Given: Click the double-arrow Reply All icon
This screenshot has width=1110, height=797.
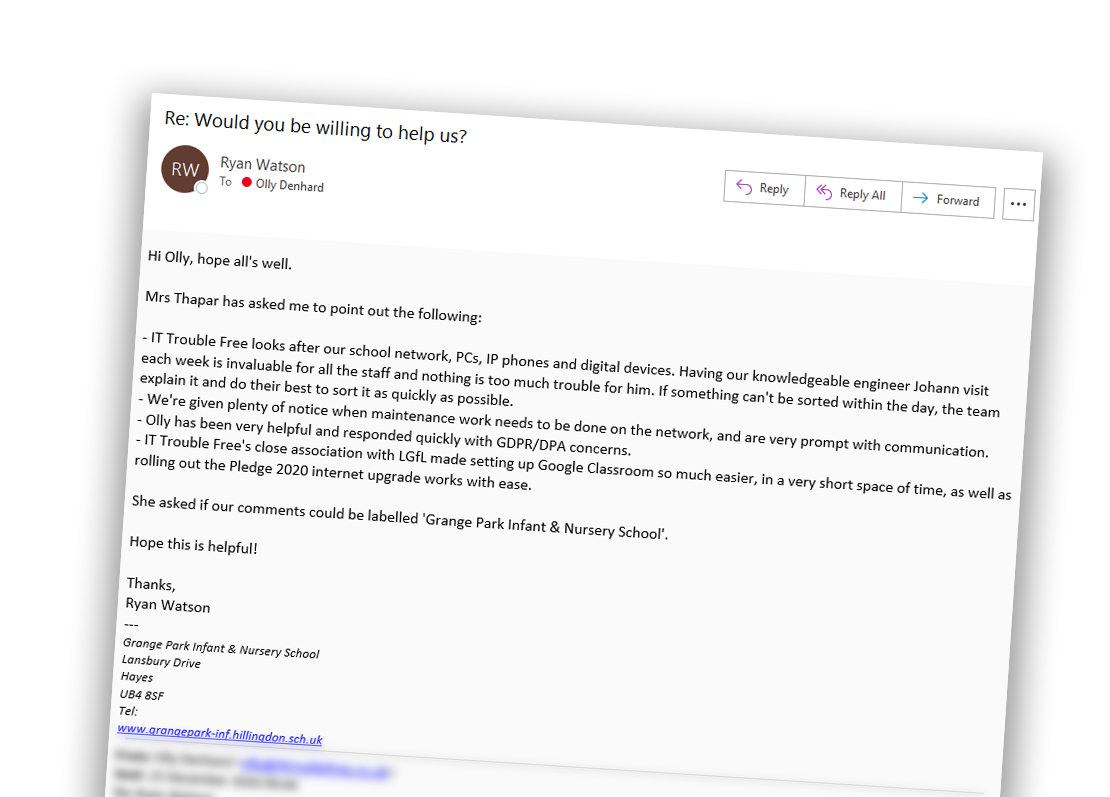Looking at the screenshot, I should [x=824, y=191].
